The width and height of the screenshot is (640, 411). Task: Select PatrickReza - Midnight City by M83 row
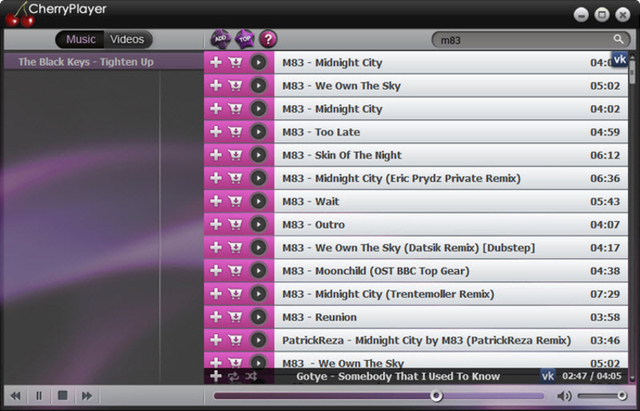pyautogui.click(x=451, y=340)
